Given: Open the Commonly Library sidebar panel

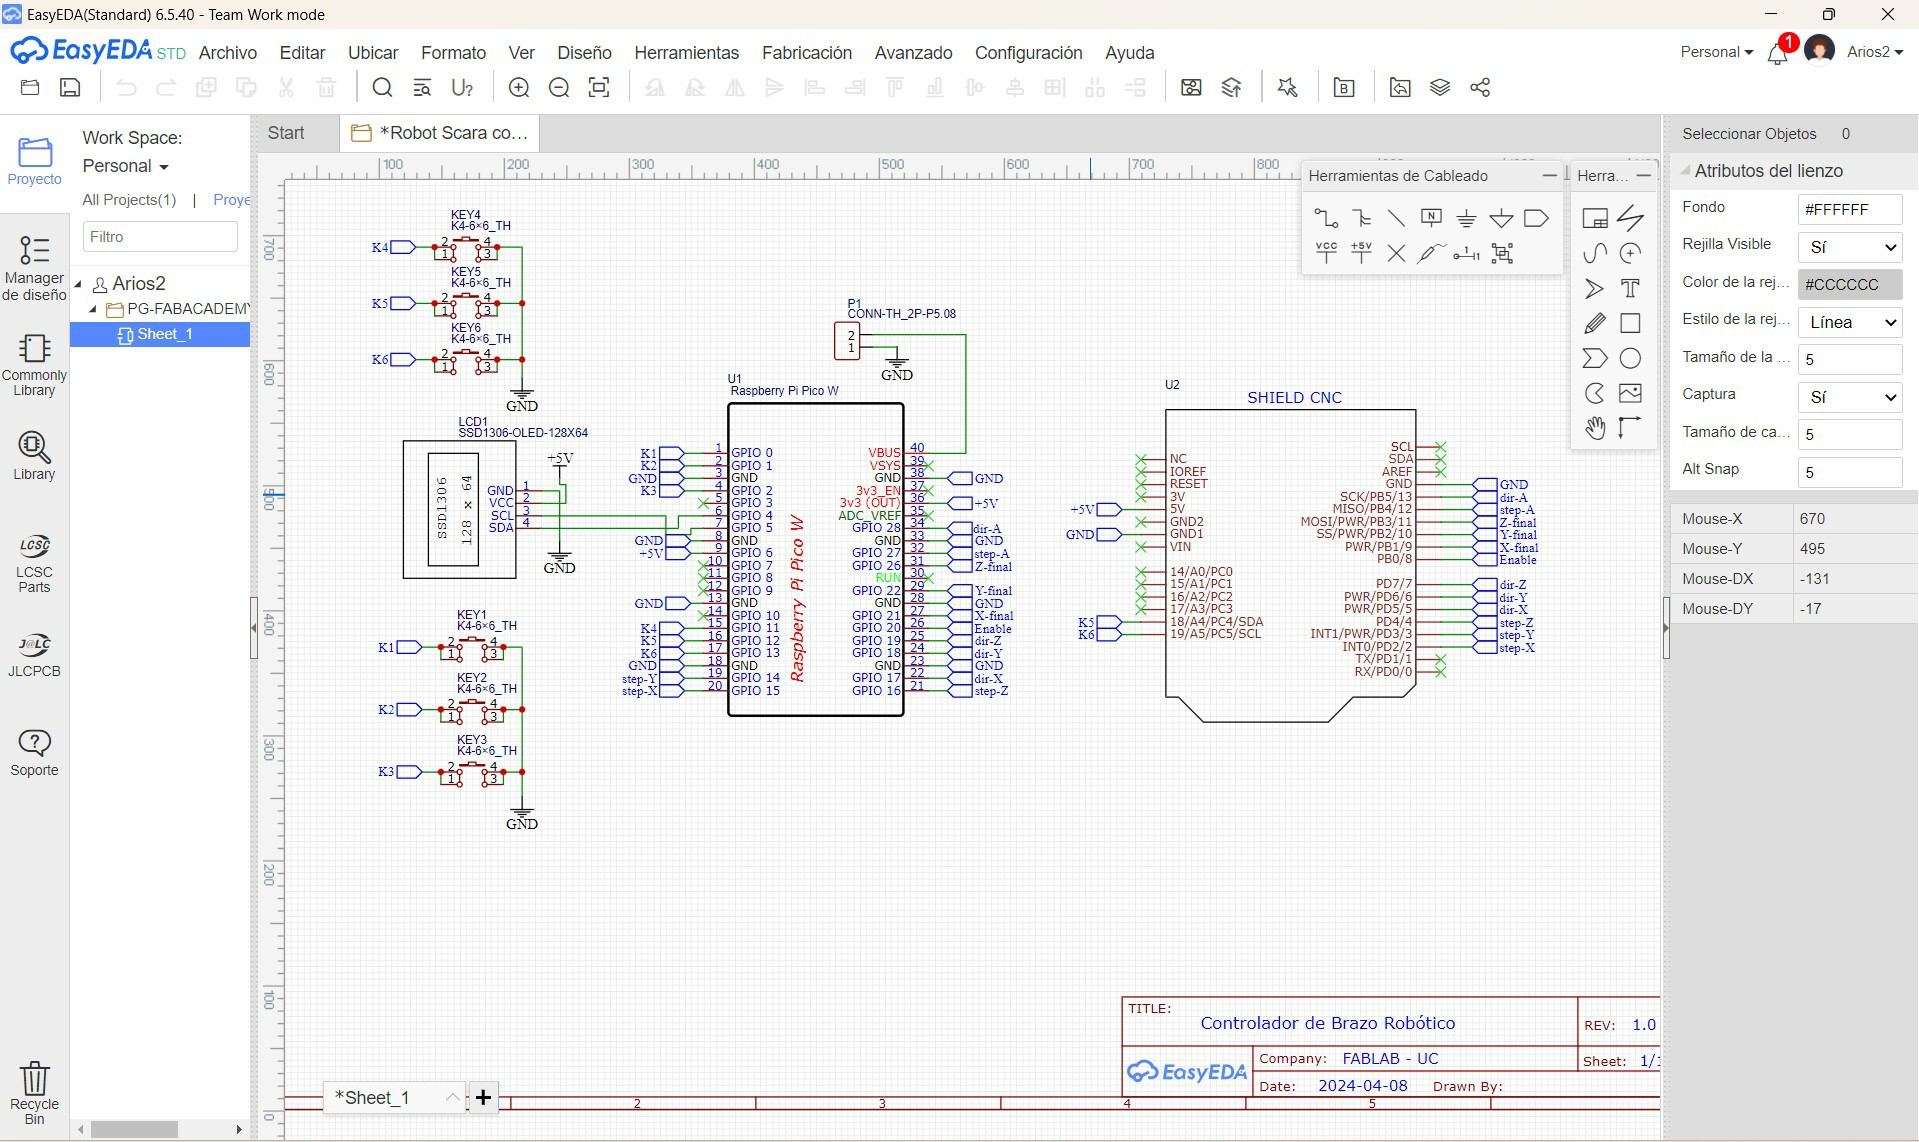Looking at the screenshot, I should click(x=34, y=364).
